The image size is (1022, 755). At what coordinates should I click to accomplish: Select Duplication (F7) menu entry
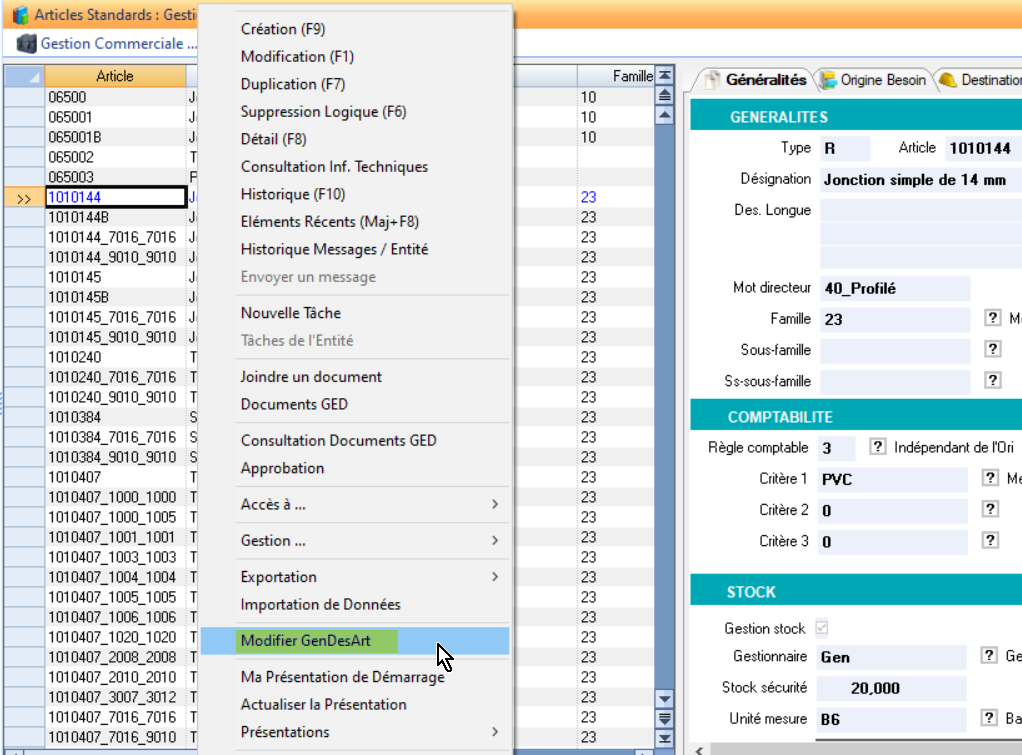[x=292, y=84]
